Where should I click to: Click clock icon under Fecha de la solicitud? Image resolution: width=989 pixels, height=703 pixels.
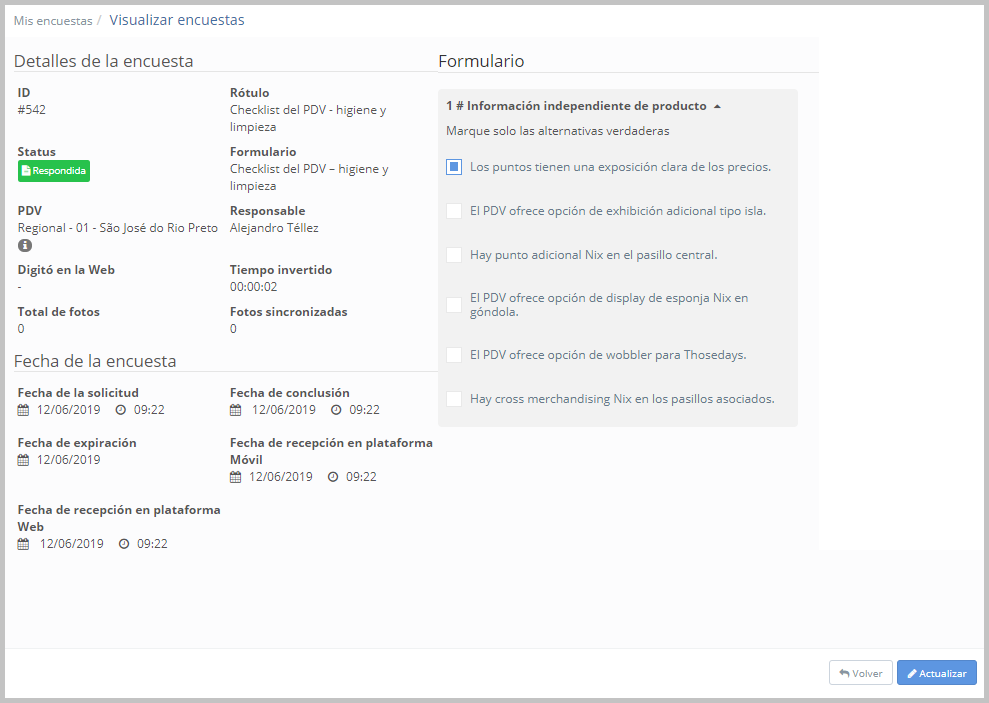click(x=120, y=410)
